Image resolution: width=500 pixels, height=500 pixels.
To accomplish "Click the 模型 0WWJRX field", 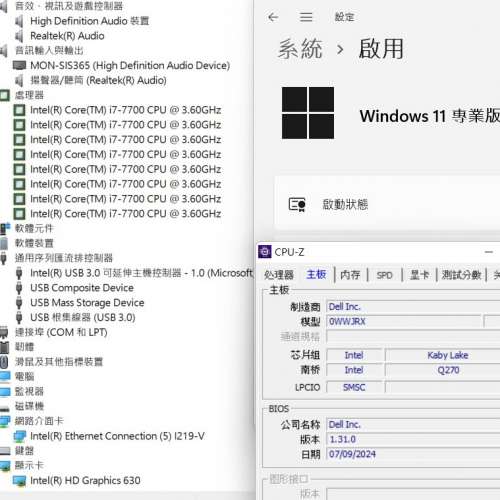I will click(404, 321).
